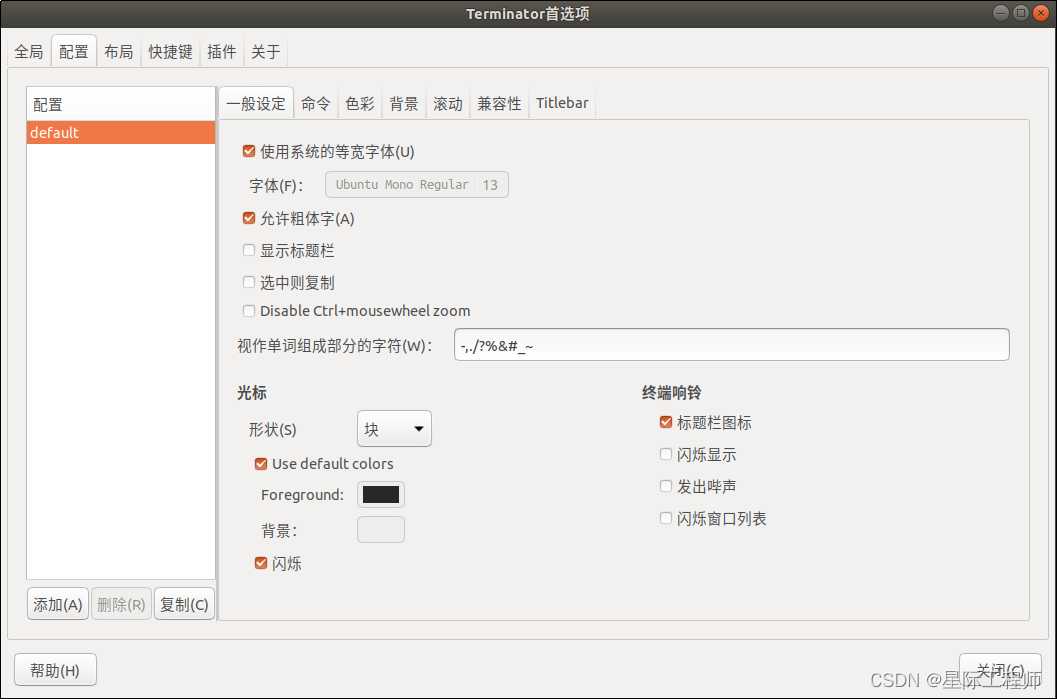Click the cursor Foreground color swatch

(381, 495)
